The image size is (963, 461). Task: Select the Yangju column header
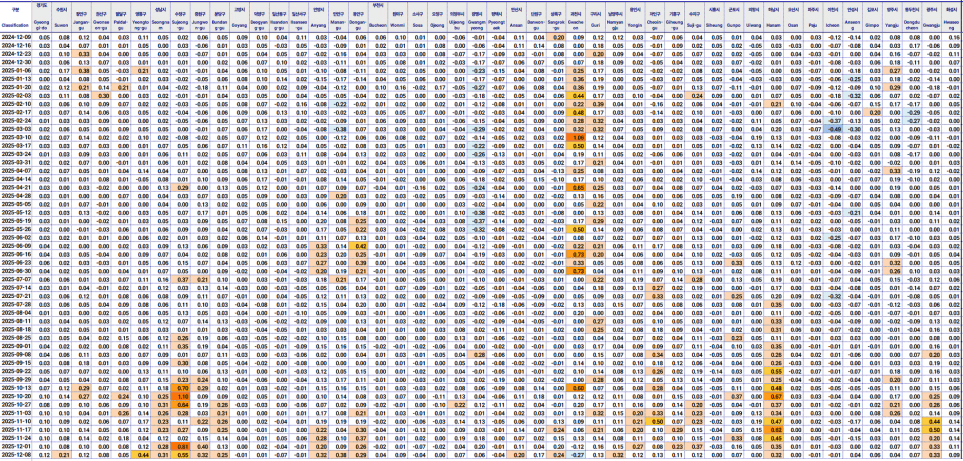tap(894, 18)
